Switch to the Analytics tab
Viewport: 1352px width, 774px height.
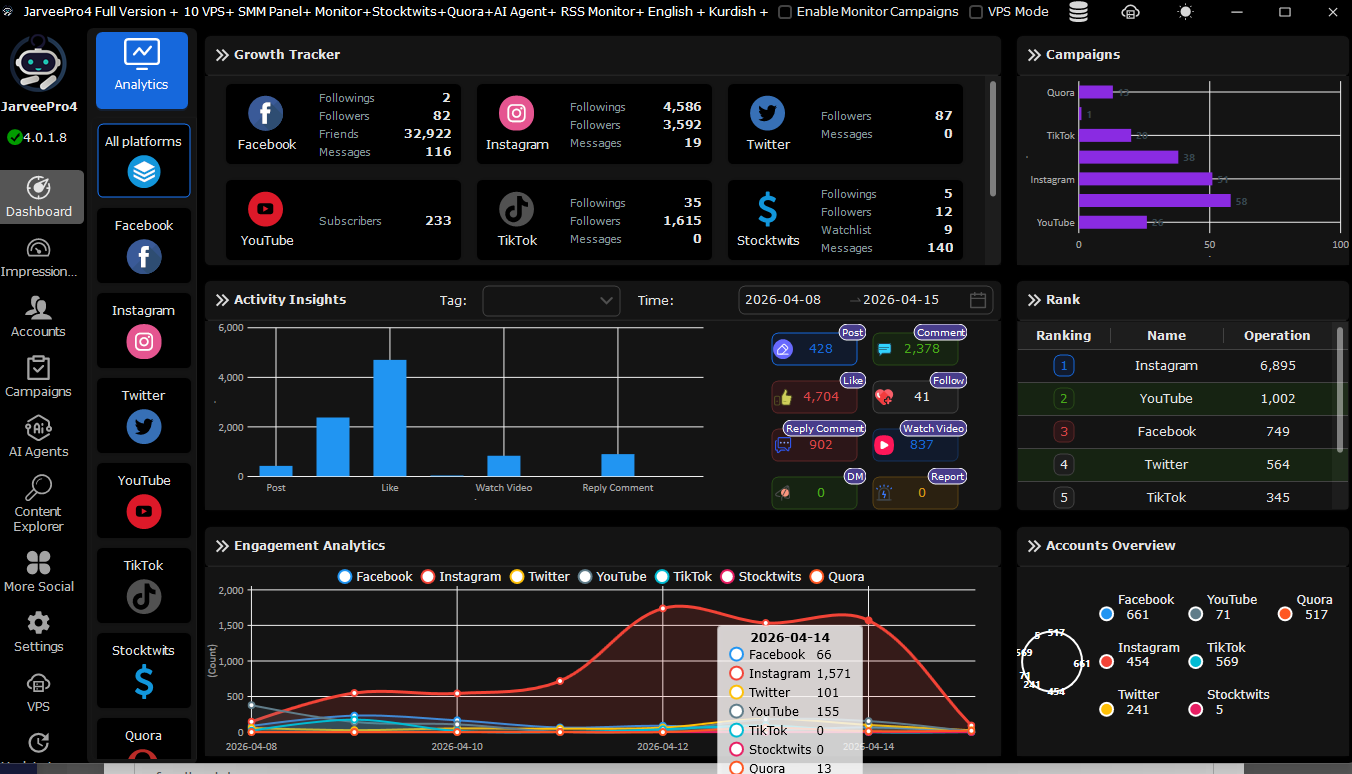pos(142,70)
